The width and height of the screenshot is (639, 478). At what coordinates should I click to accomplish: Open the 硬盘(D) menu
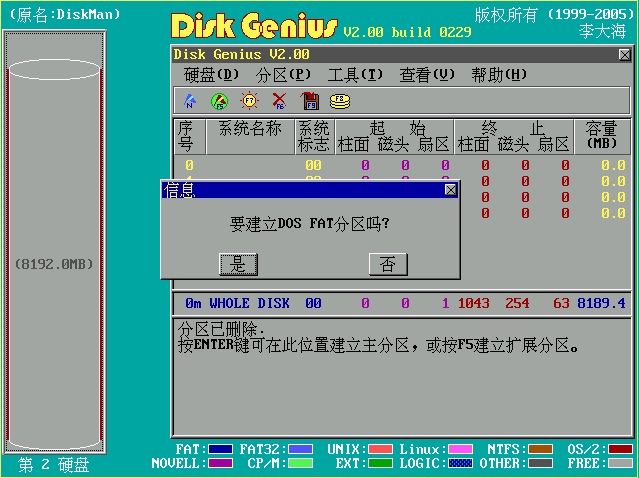(211, 75)
